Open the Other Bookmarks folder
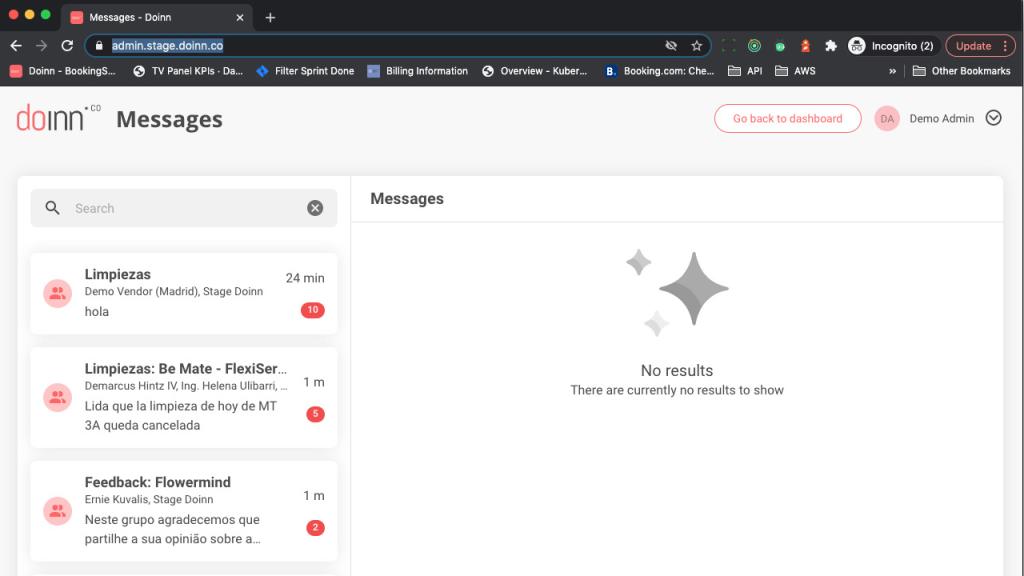Screen dimensions: 1024x576 961,71
